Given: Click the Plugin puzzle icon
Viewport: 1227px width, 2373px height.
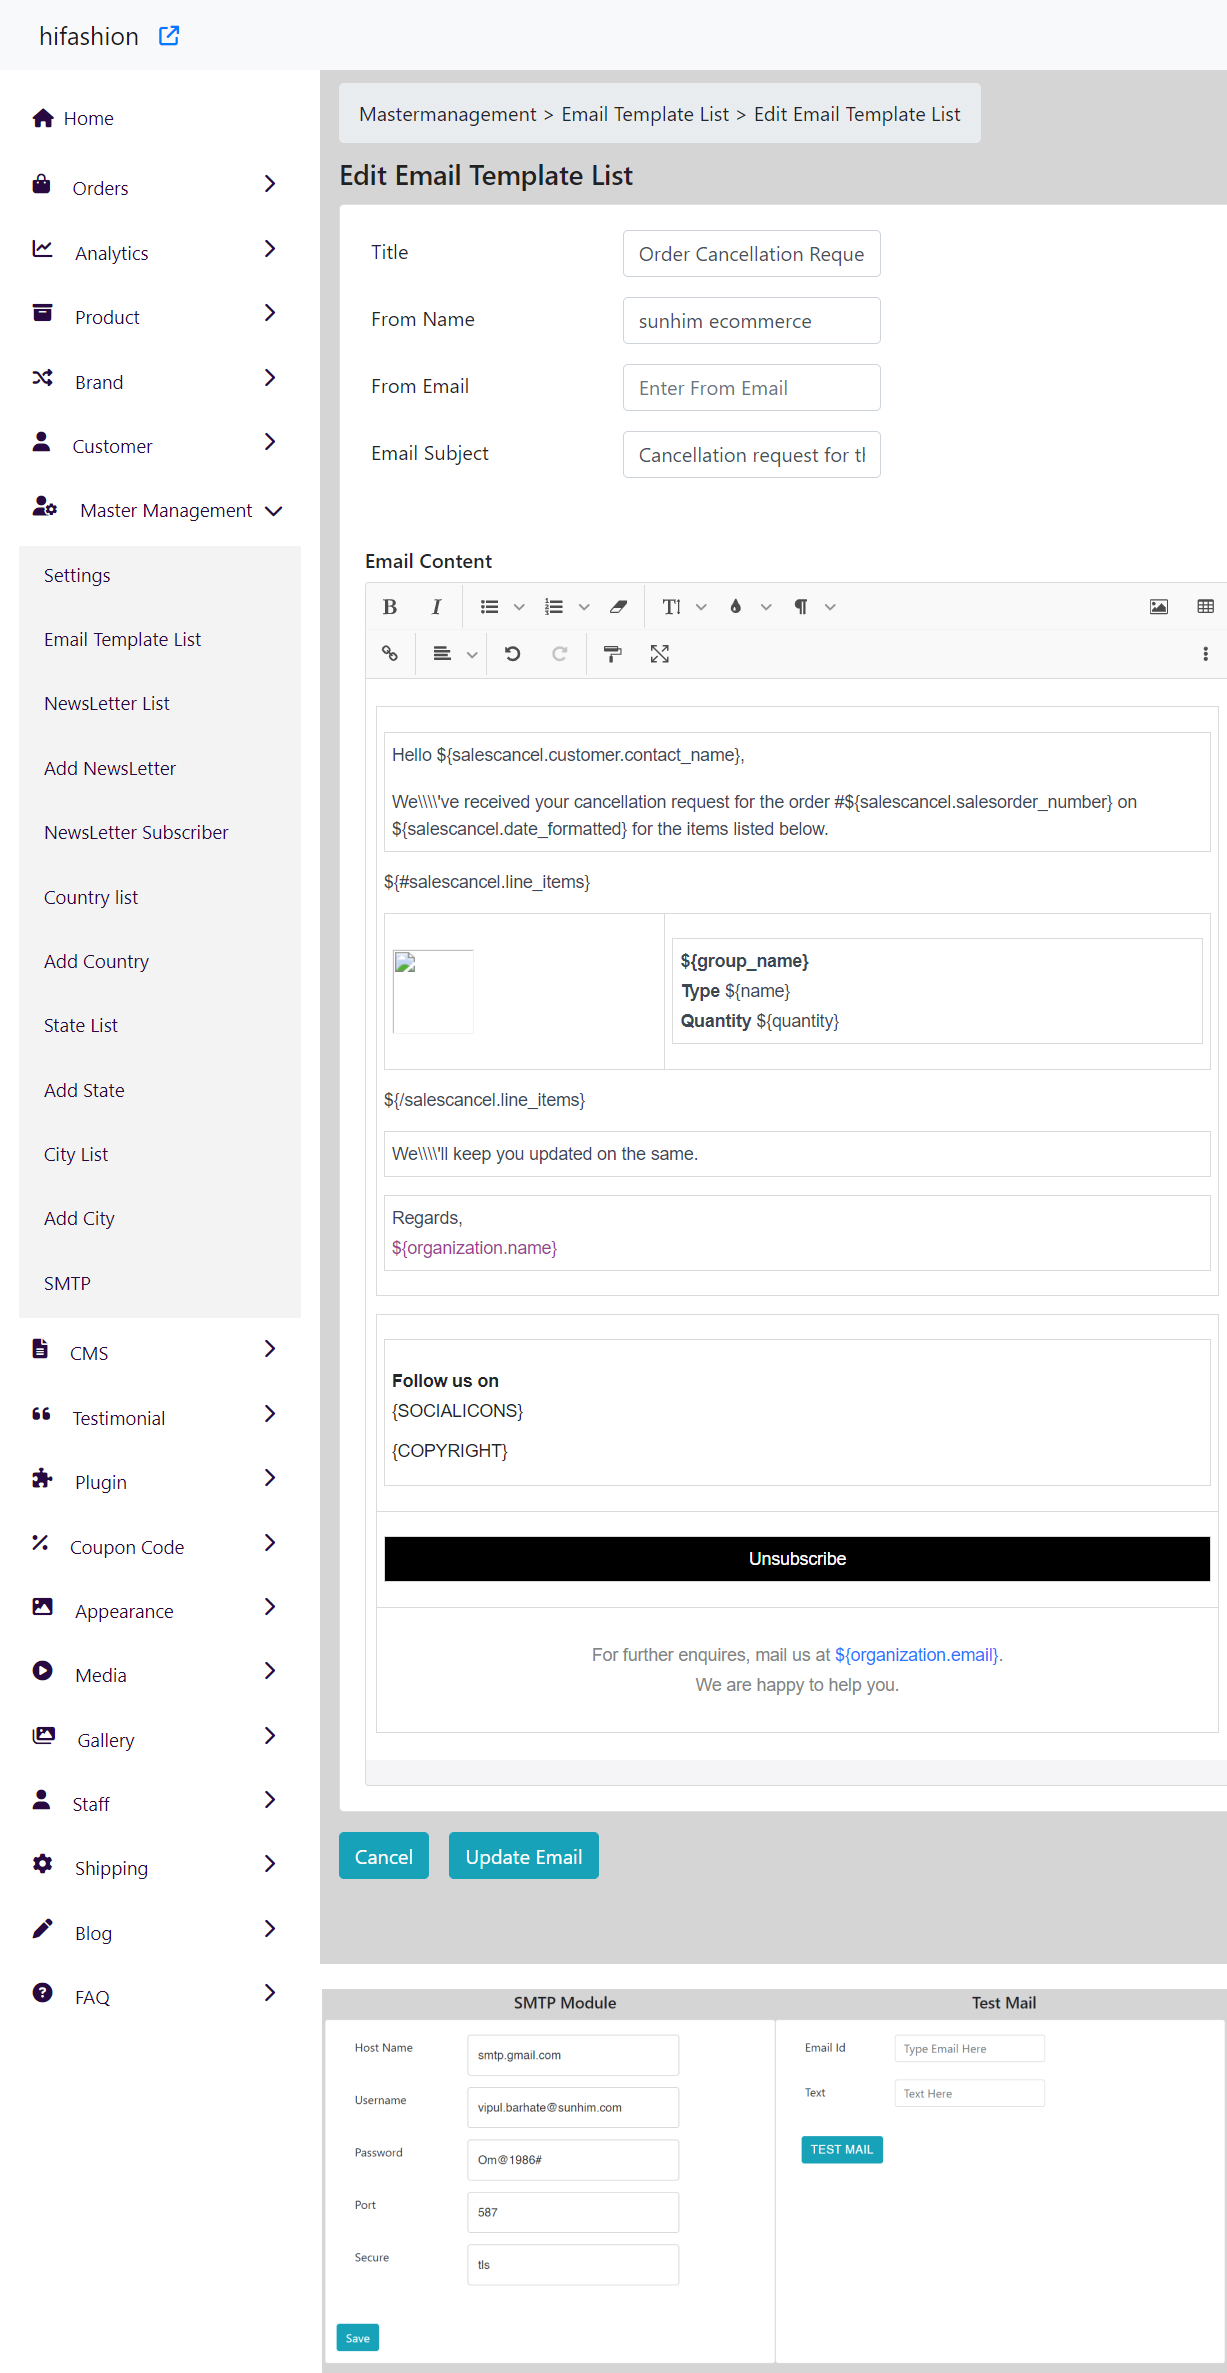Looking at the screenshot, I should click(x=42, y=1478).
